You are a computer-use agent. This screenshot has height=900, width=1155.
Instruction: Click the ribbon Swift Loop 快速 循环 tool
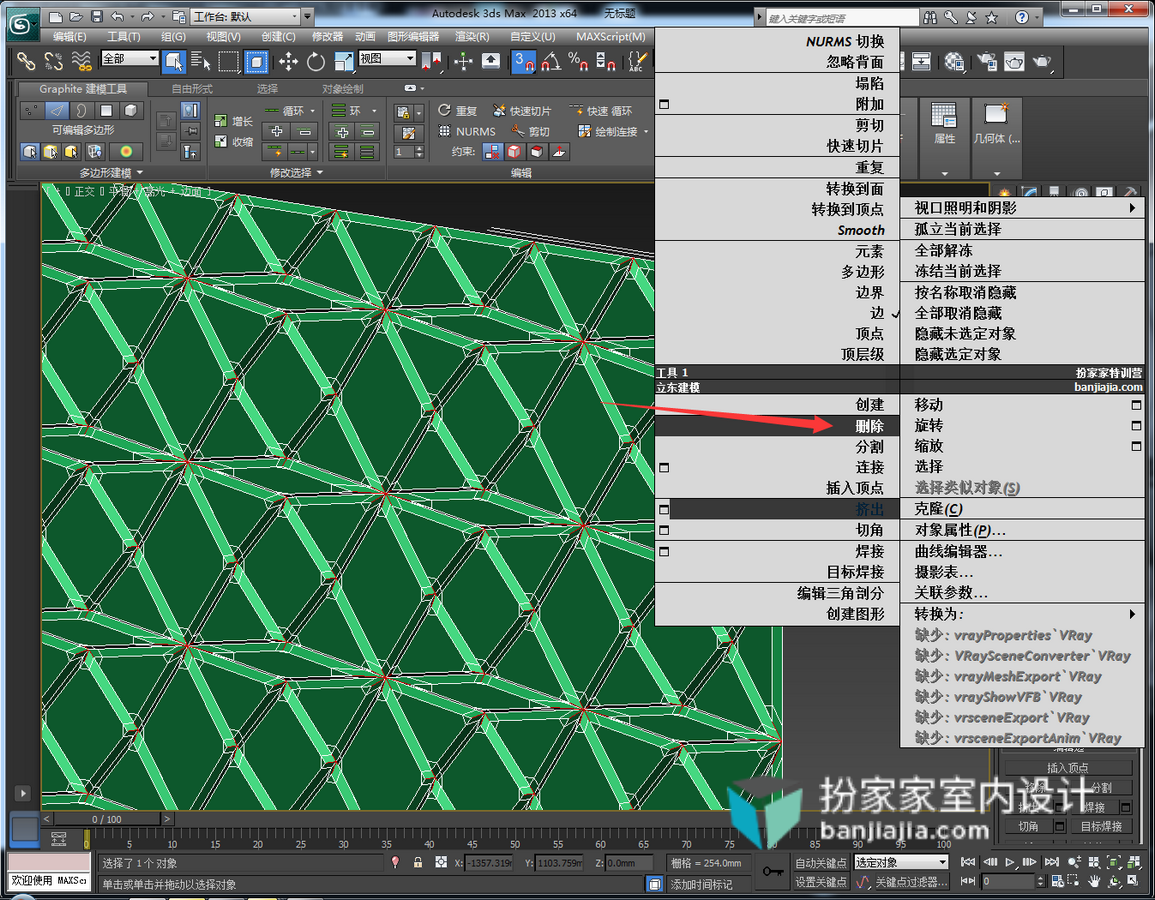click(601, 110)
